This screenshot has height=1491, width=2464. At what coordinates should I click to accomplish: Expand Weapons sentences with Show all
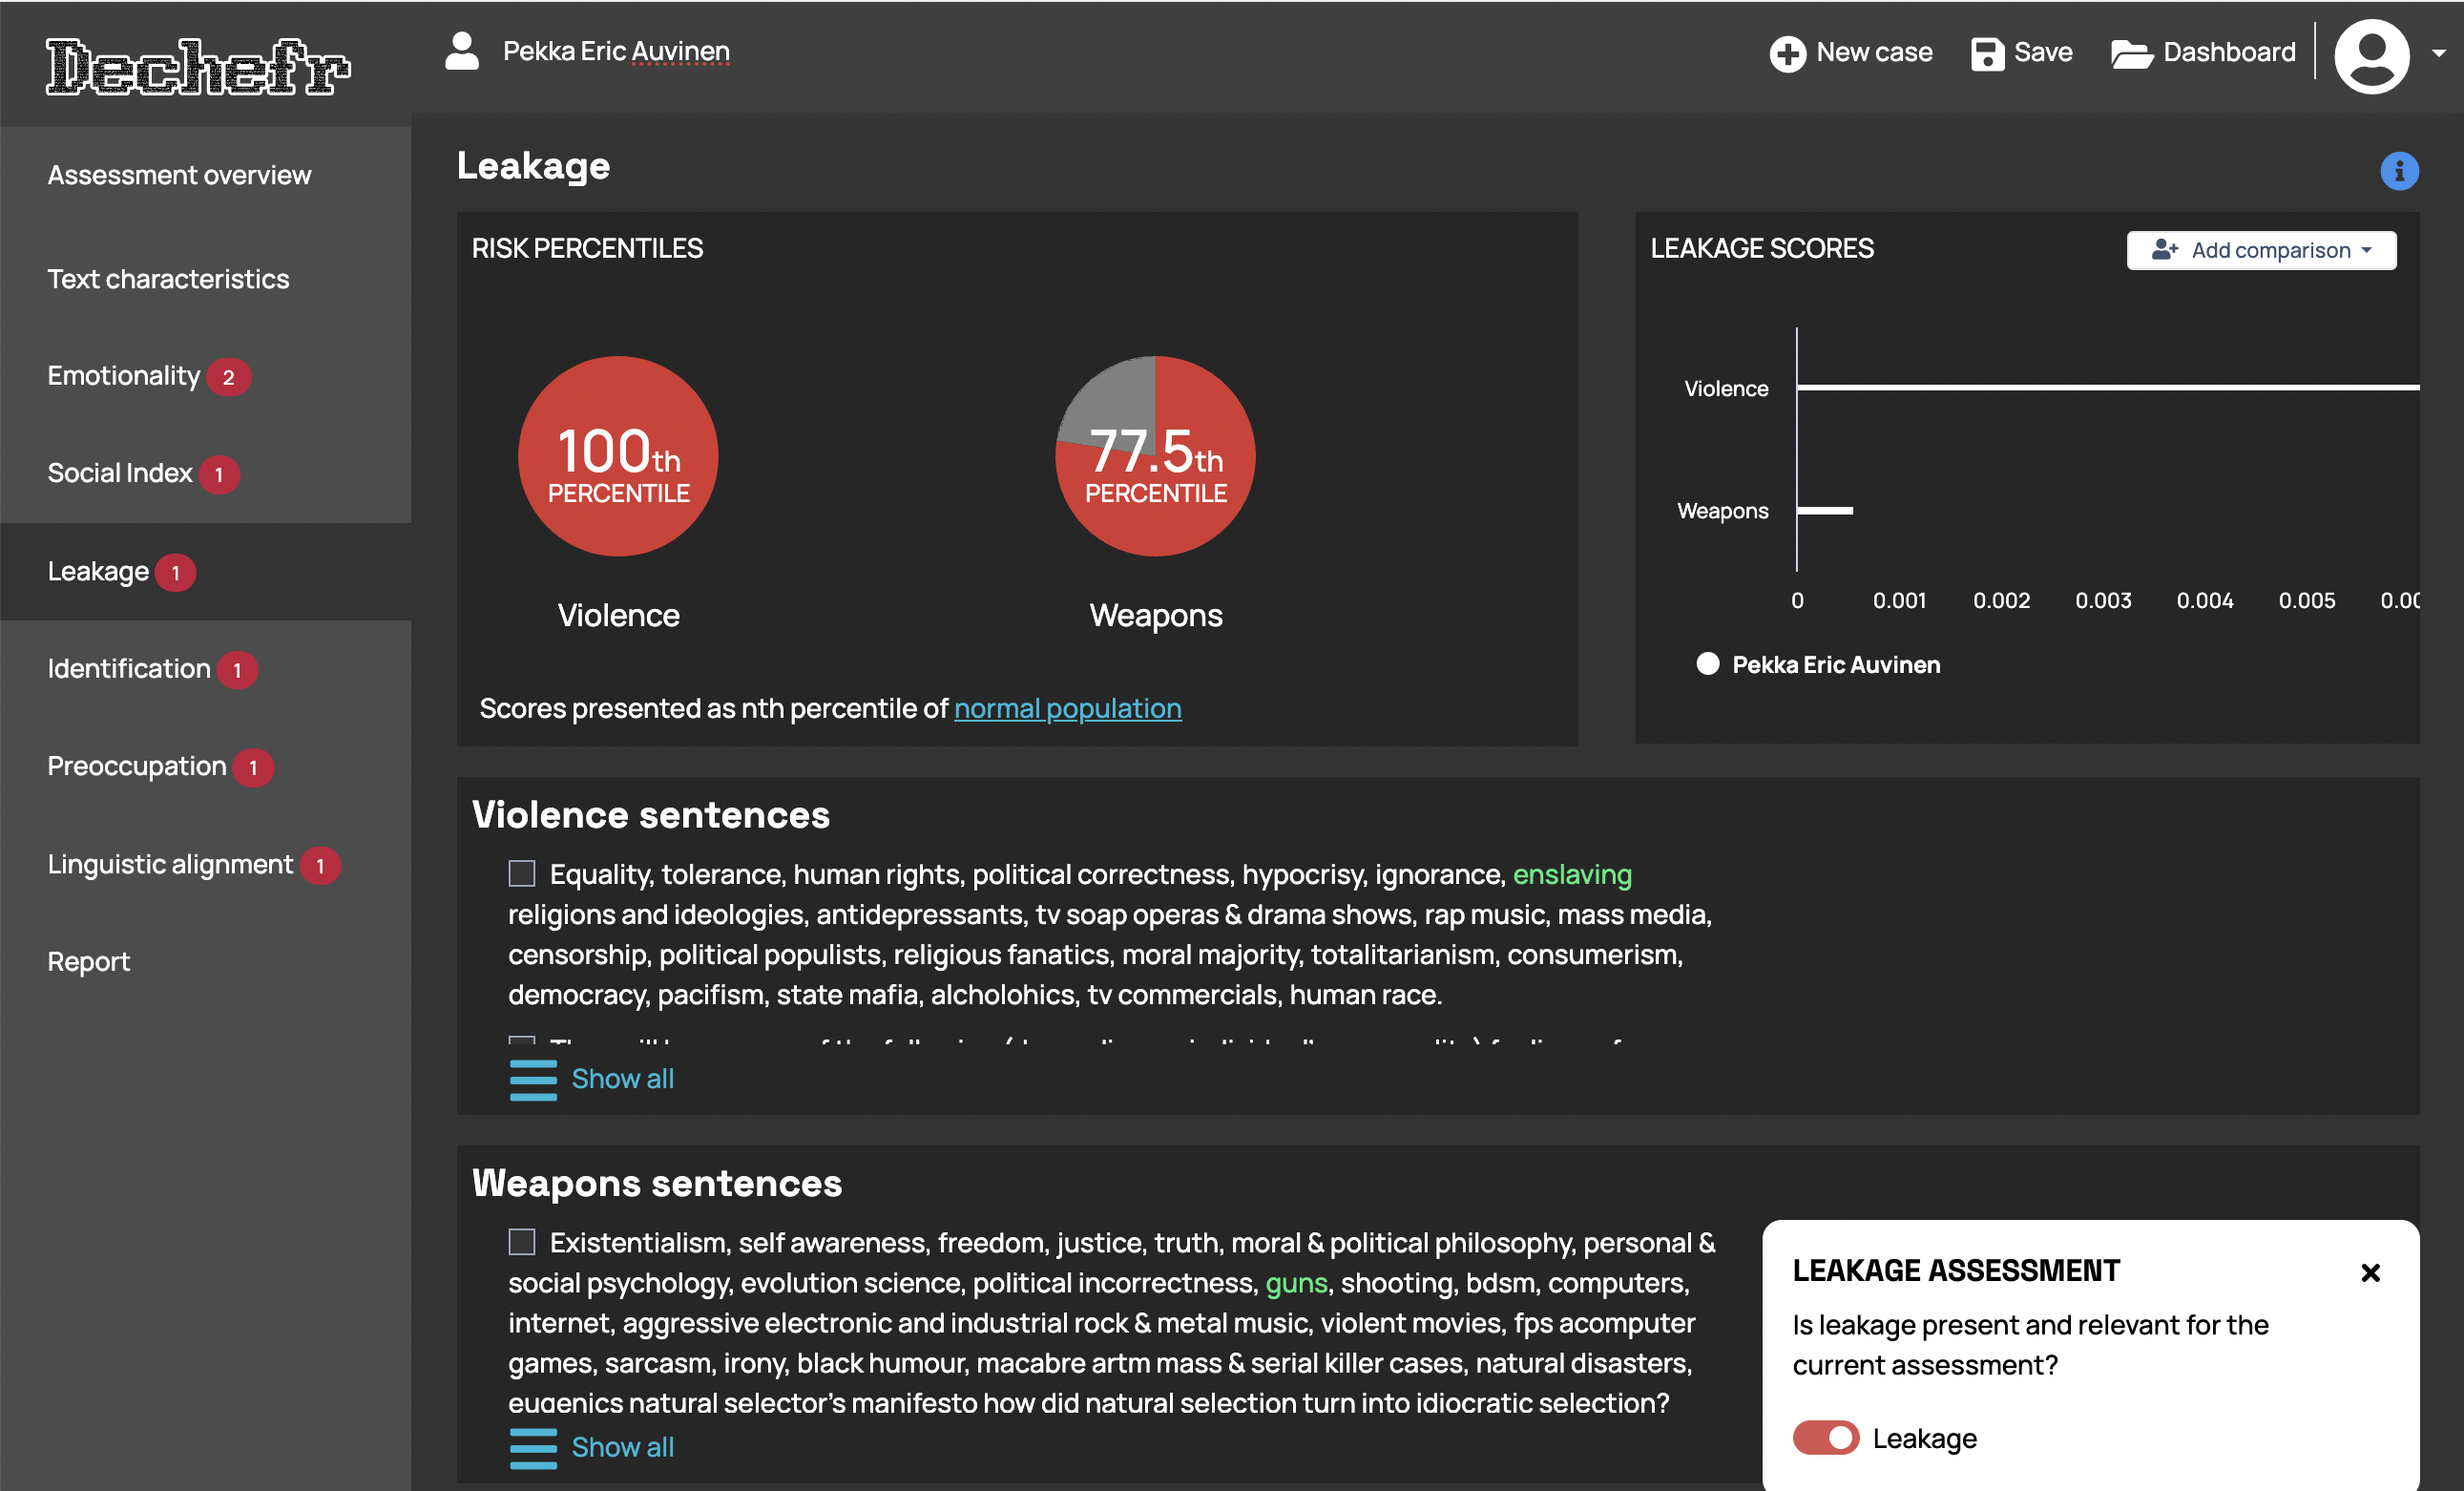pos(621,1446)
